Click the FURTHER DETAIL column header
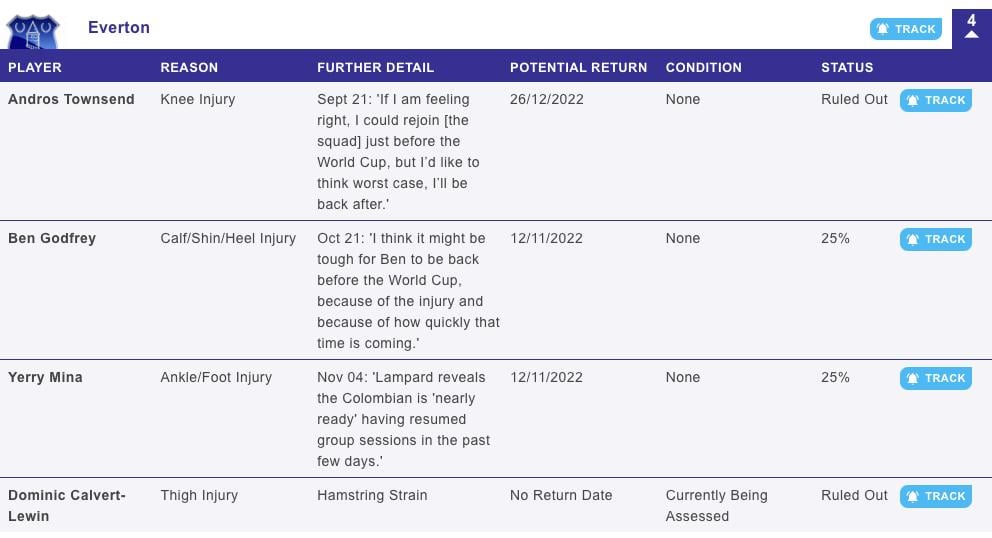This screenshot has width=992, height=538. point(375,68)
